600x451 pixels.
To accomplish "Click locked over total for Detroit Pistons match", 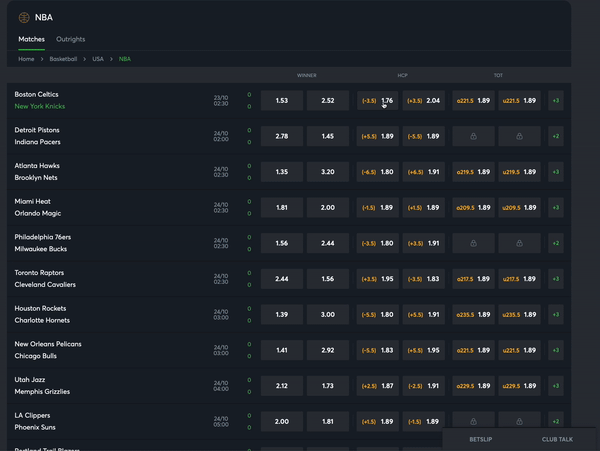I will coord(473,136).
